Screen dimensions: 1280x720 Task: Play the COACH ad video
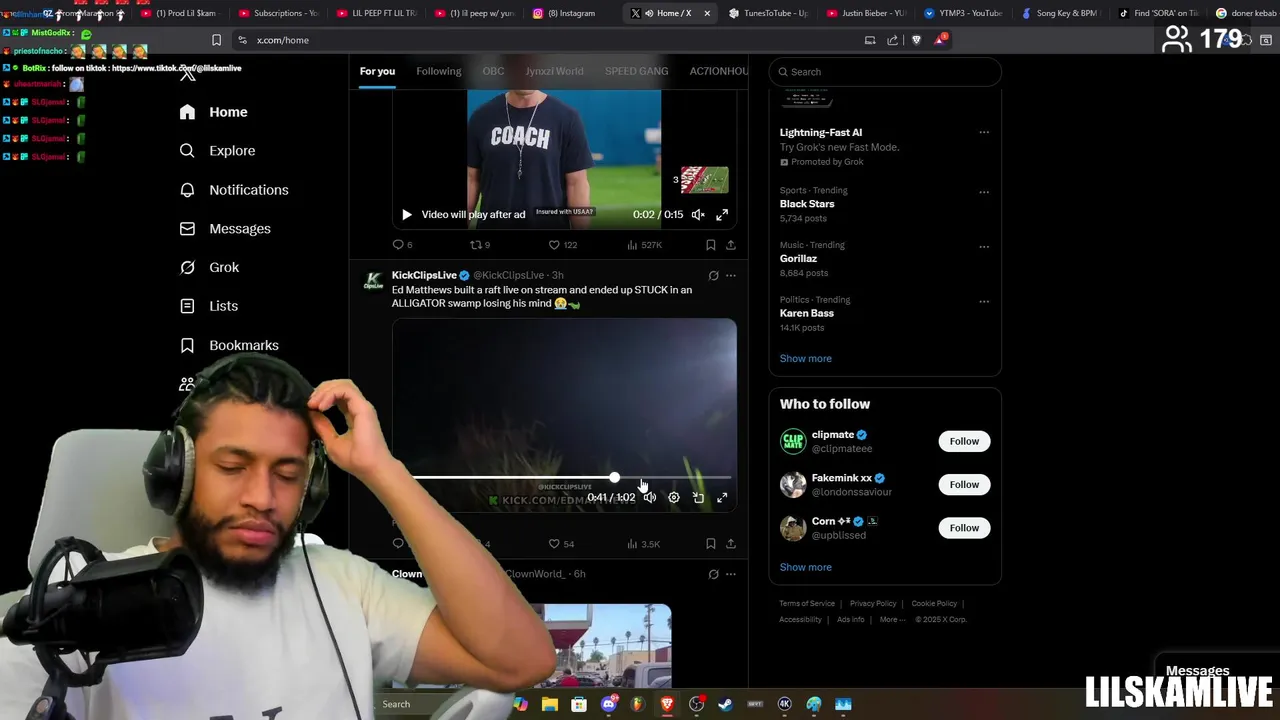coord(406,215)
